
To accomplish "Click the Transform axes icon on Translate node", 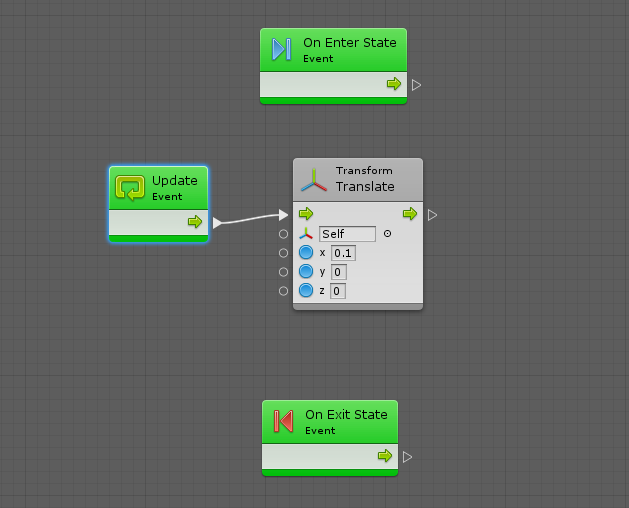I will point(315,179).
